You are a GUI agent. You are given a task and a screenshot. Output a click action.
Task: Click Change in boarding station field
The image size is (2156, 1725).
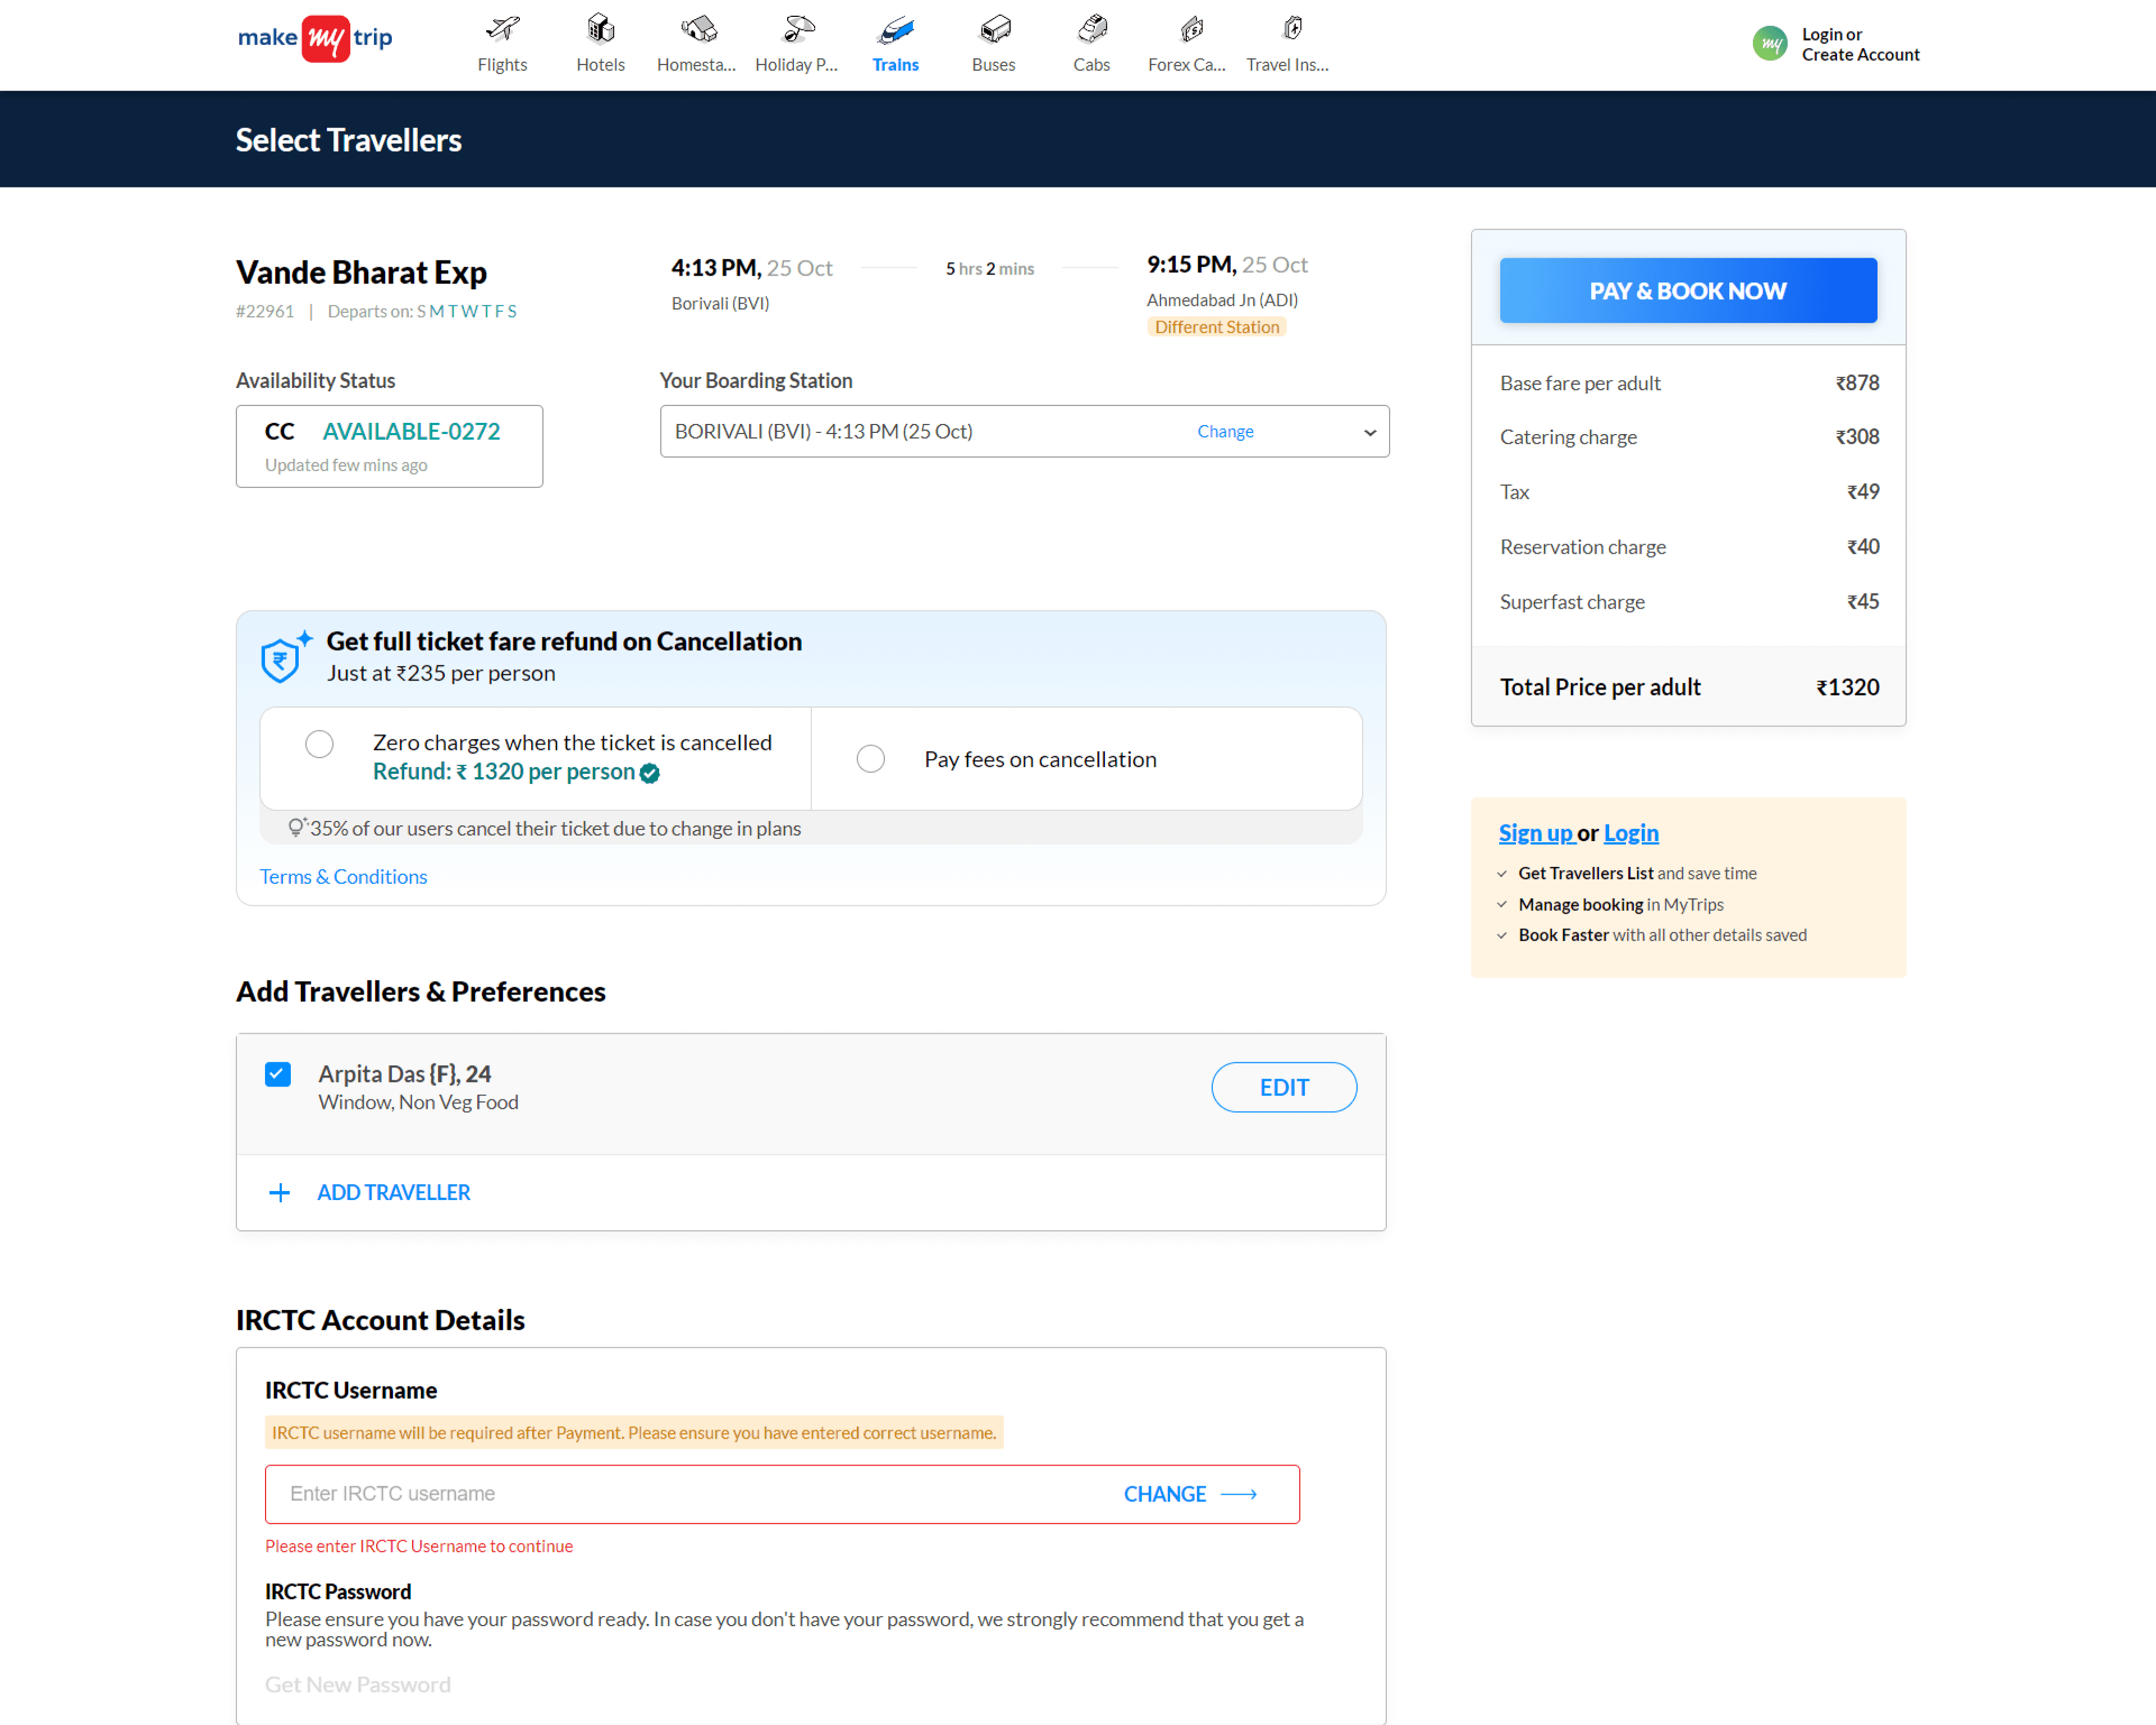pos(1225,432)
